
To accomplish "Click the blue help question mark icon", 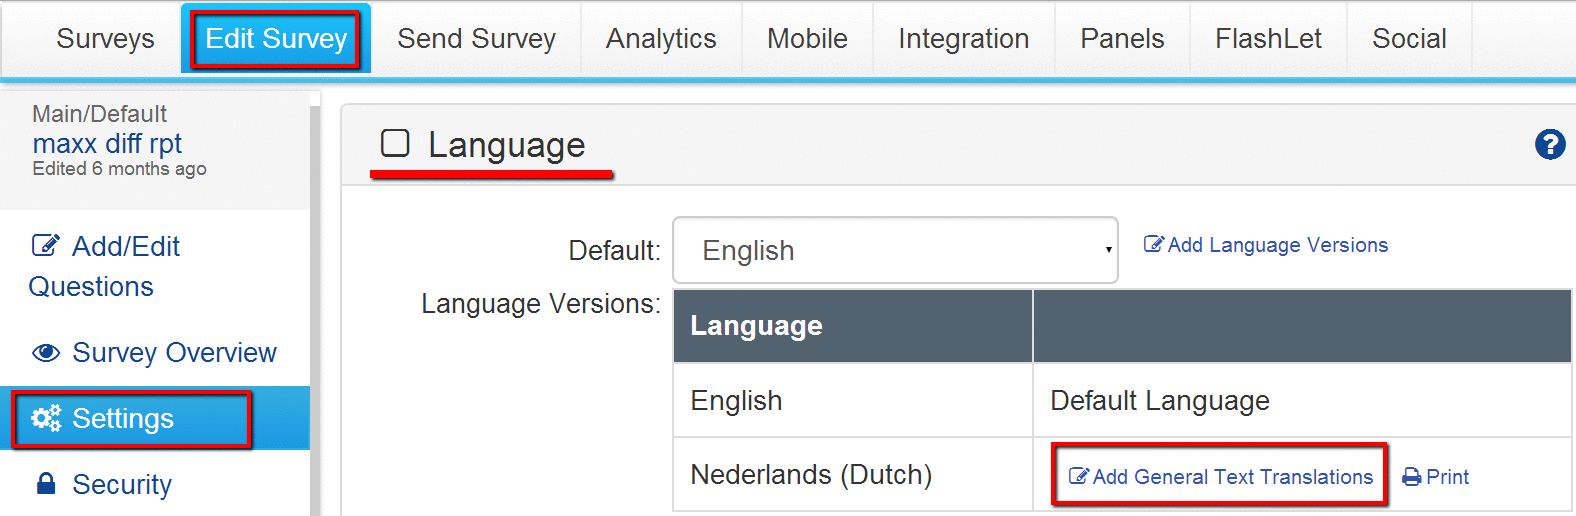I will [1549, 145].
